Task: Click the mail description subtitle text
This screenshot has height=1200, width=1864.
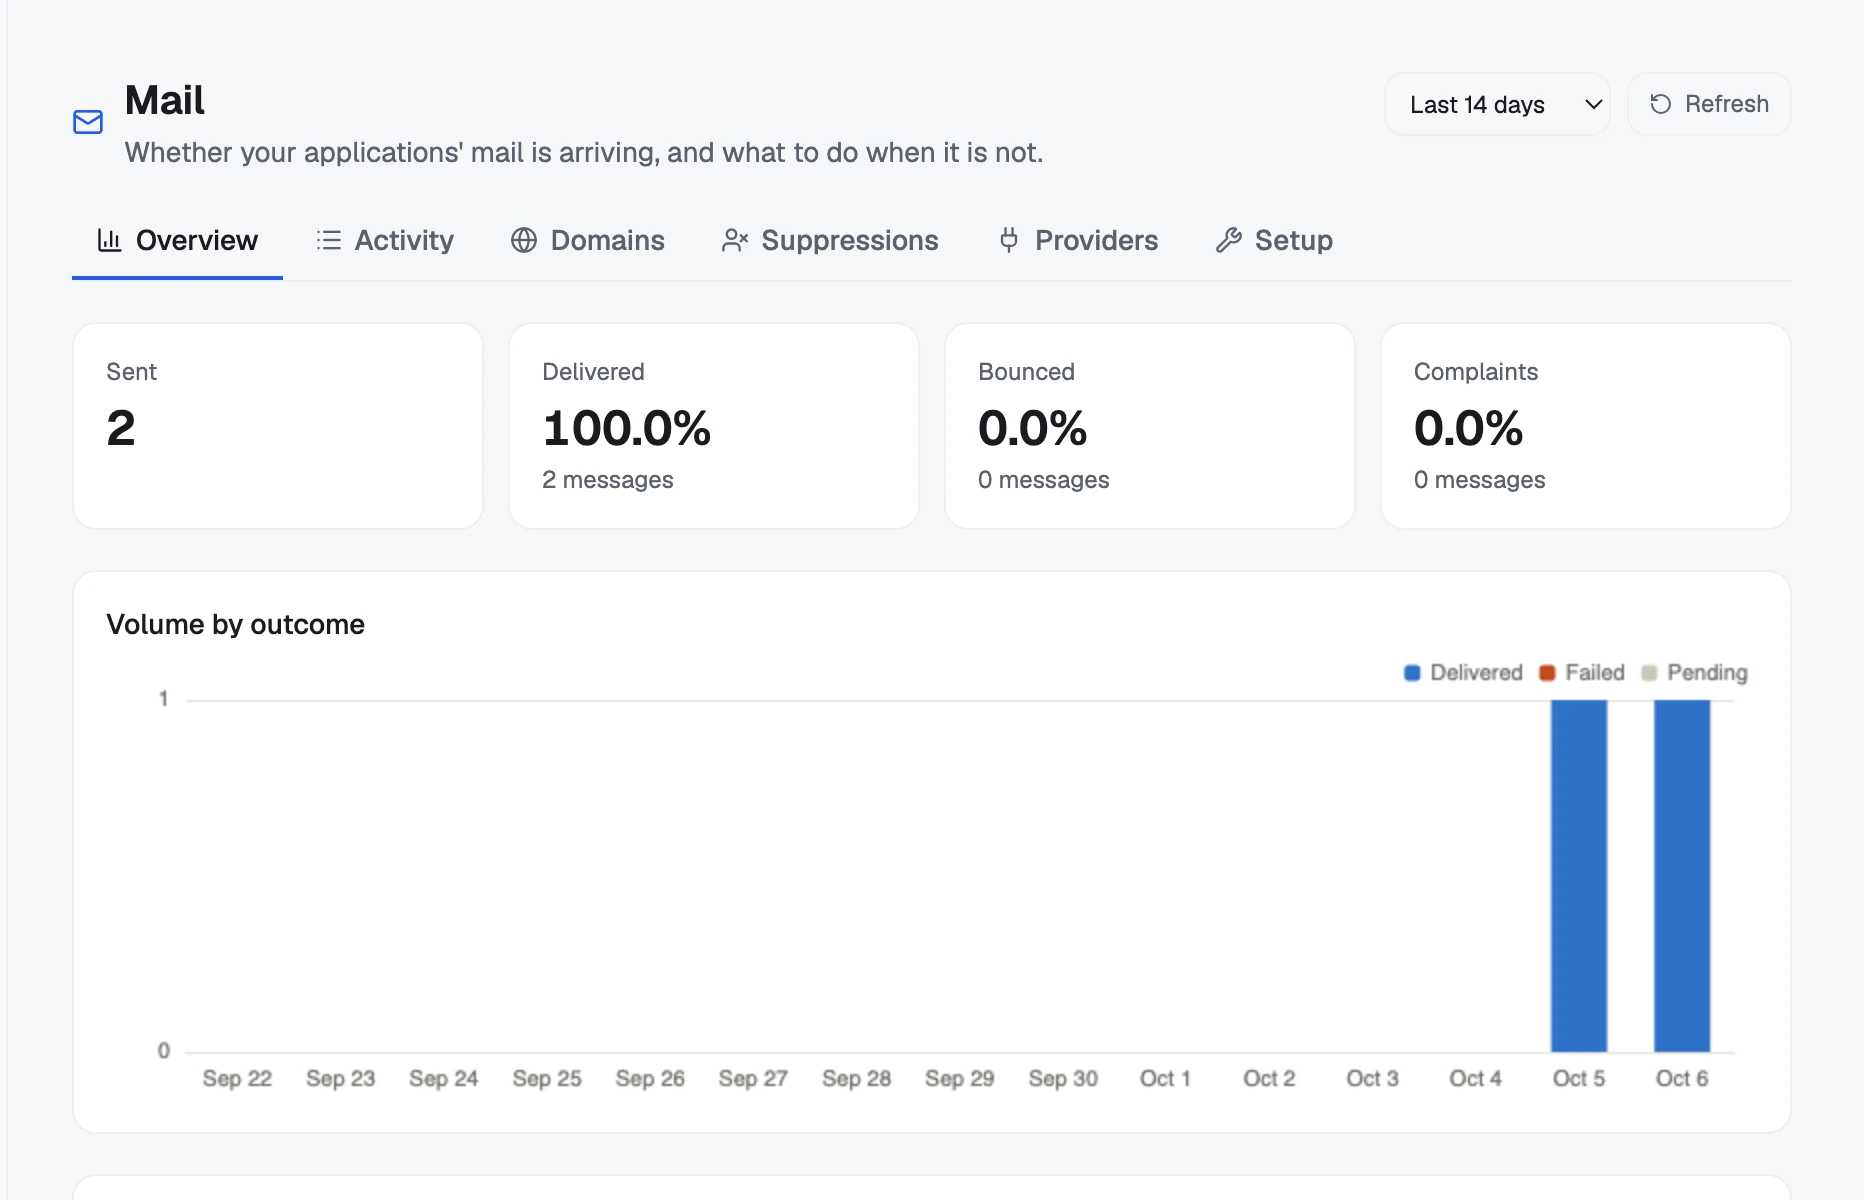Action: [x=584, y=152]
